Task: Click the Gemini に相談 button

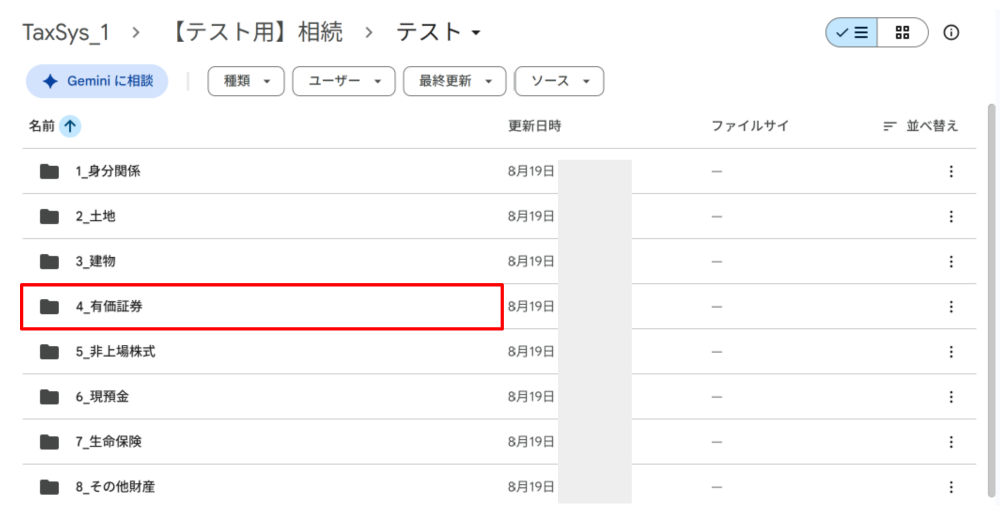Action: click(97, 81)
